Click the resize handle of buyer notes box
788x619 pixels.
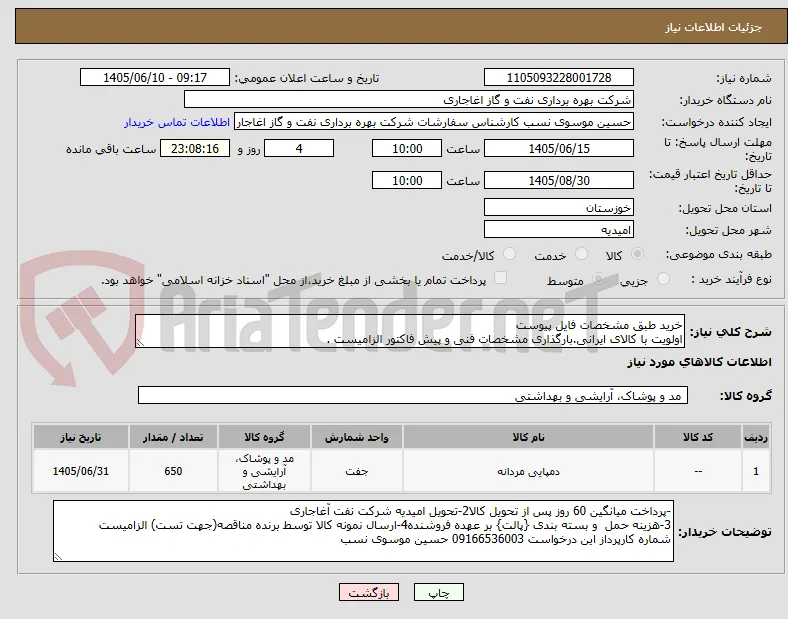coord(58,557)
